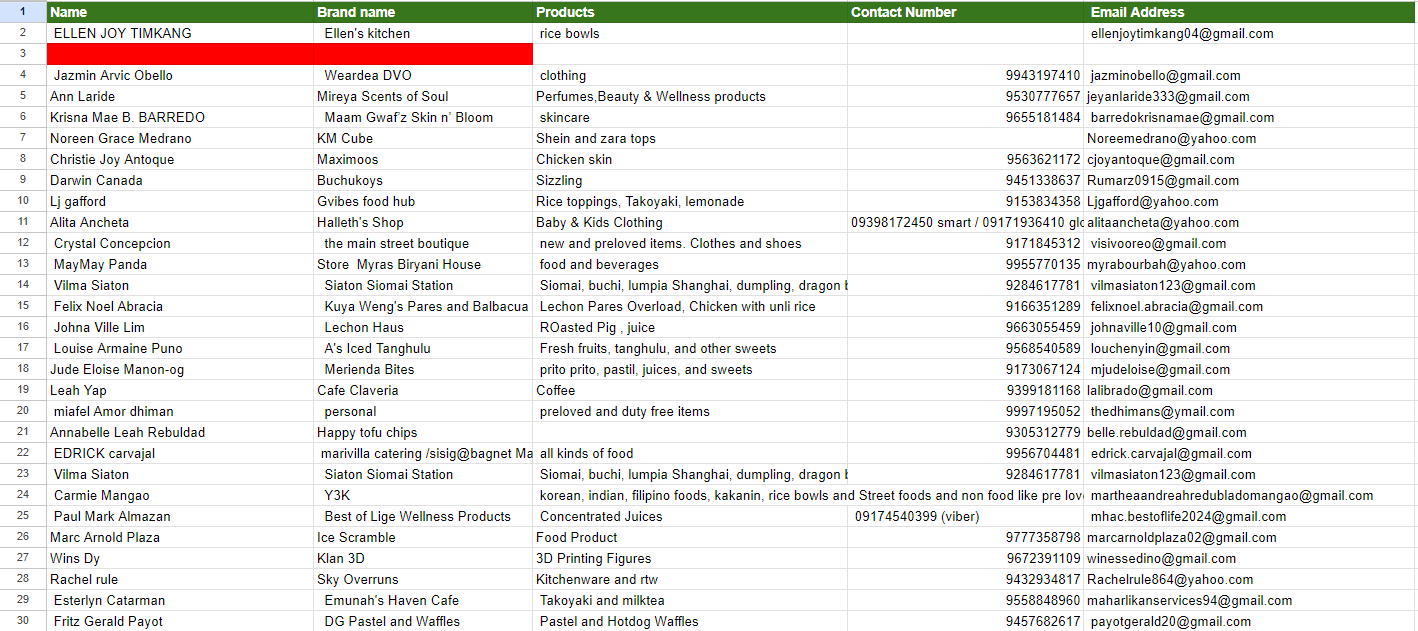Select the ROasted Pig, juice cell
The height and width of the screenshot is (631, 1418).
(x=690, y=327)
